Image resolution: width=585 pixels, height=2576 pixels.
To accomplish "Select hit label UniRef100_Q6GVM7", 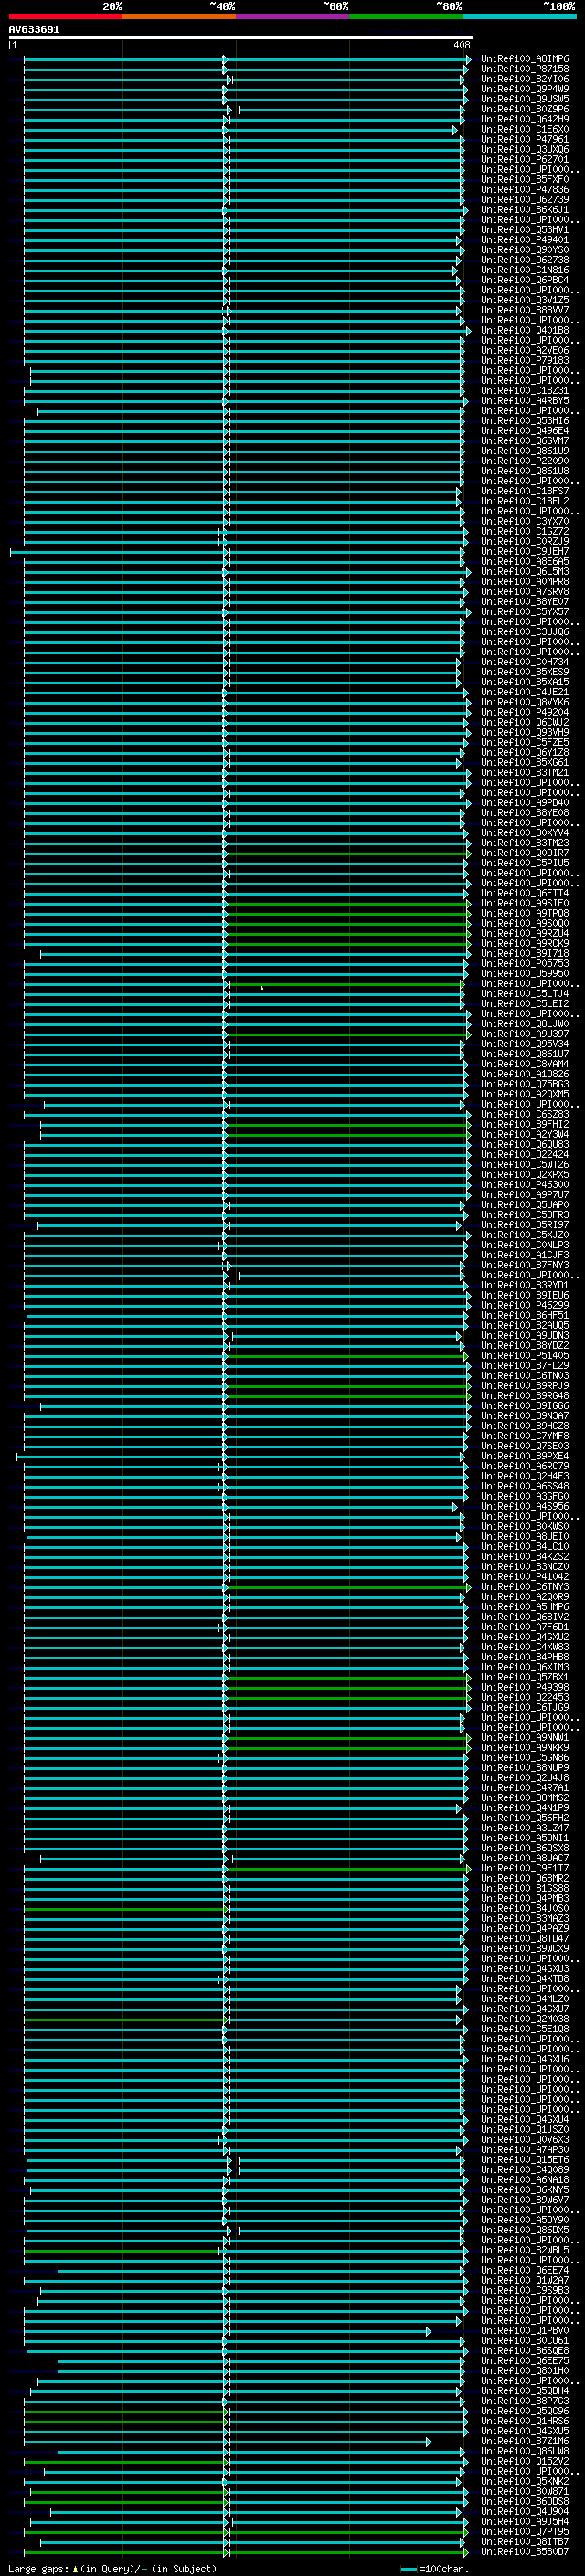I will pyautogui.click(x=524, y=441).
